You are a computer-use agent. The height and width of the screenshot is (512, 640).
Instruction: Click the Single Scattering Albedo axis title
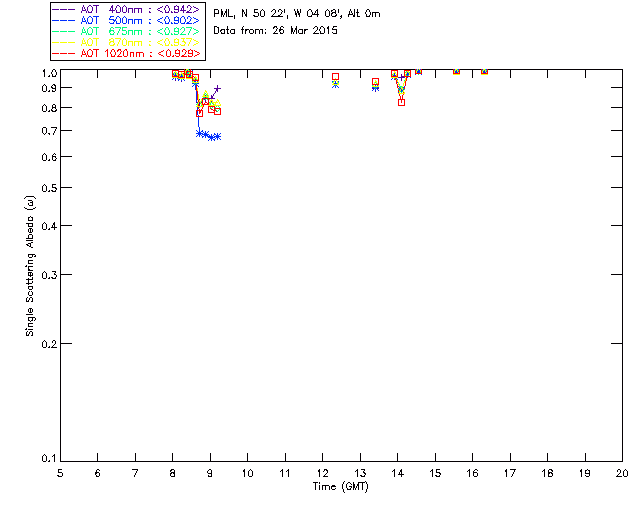click(30, 266)
